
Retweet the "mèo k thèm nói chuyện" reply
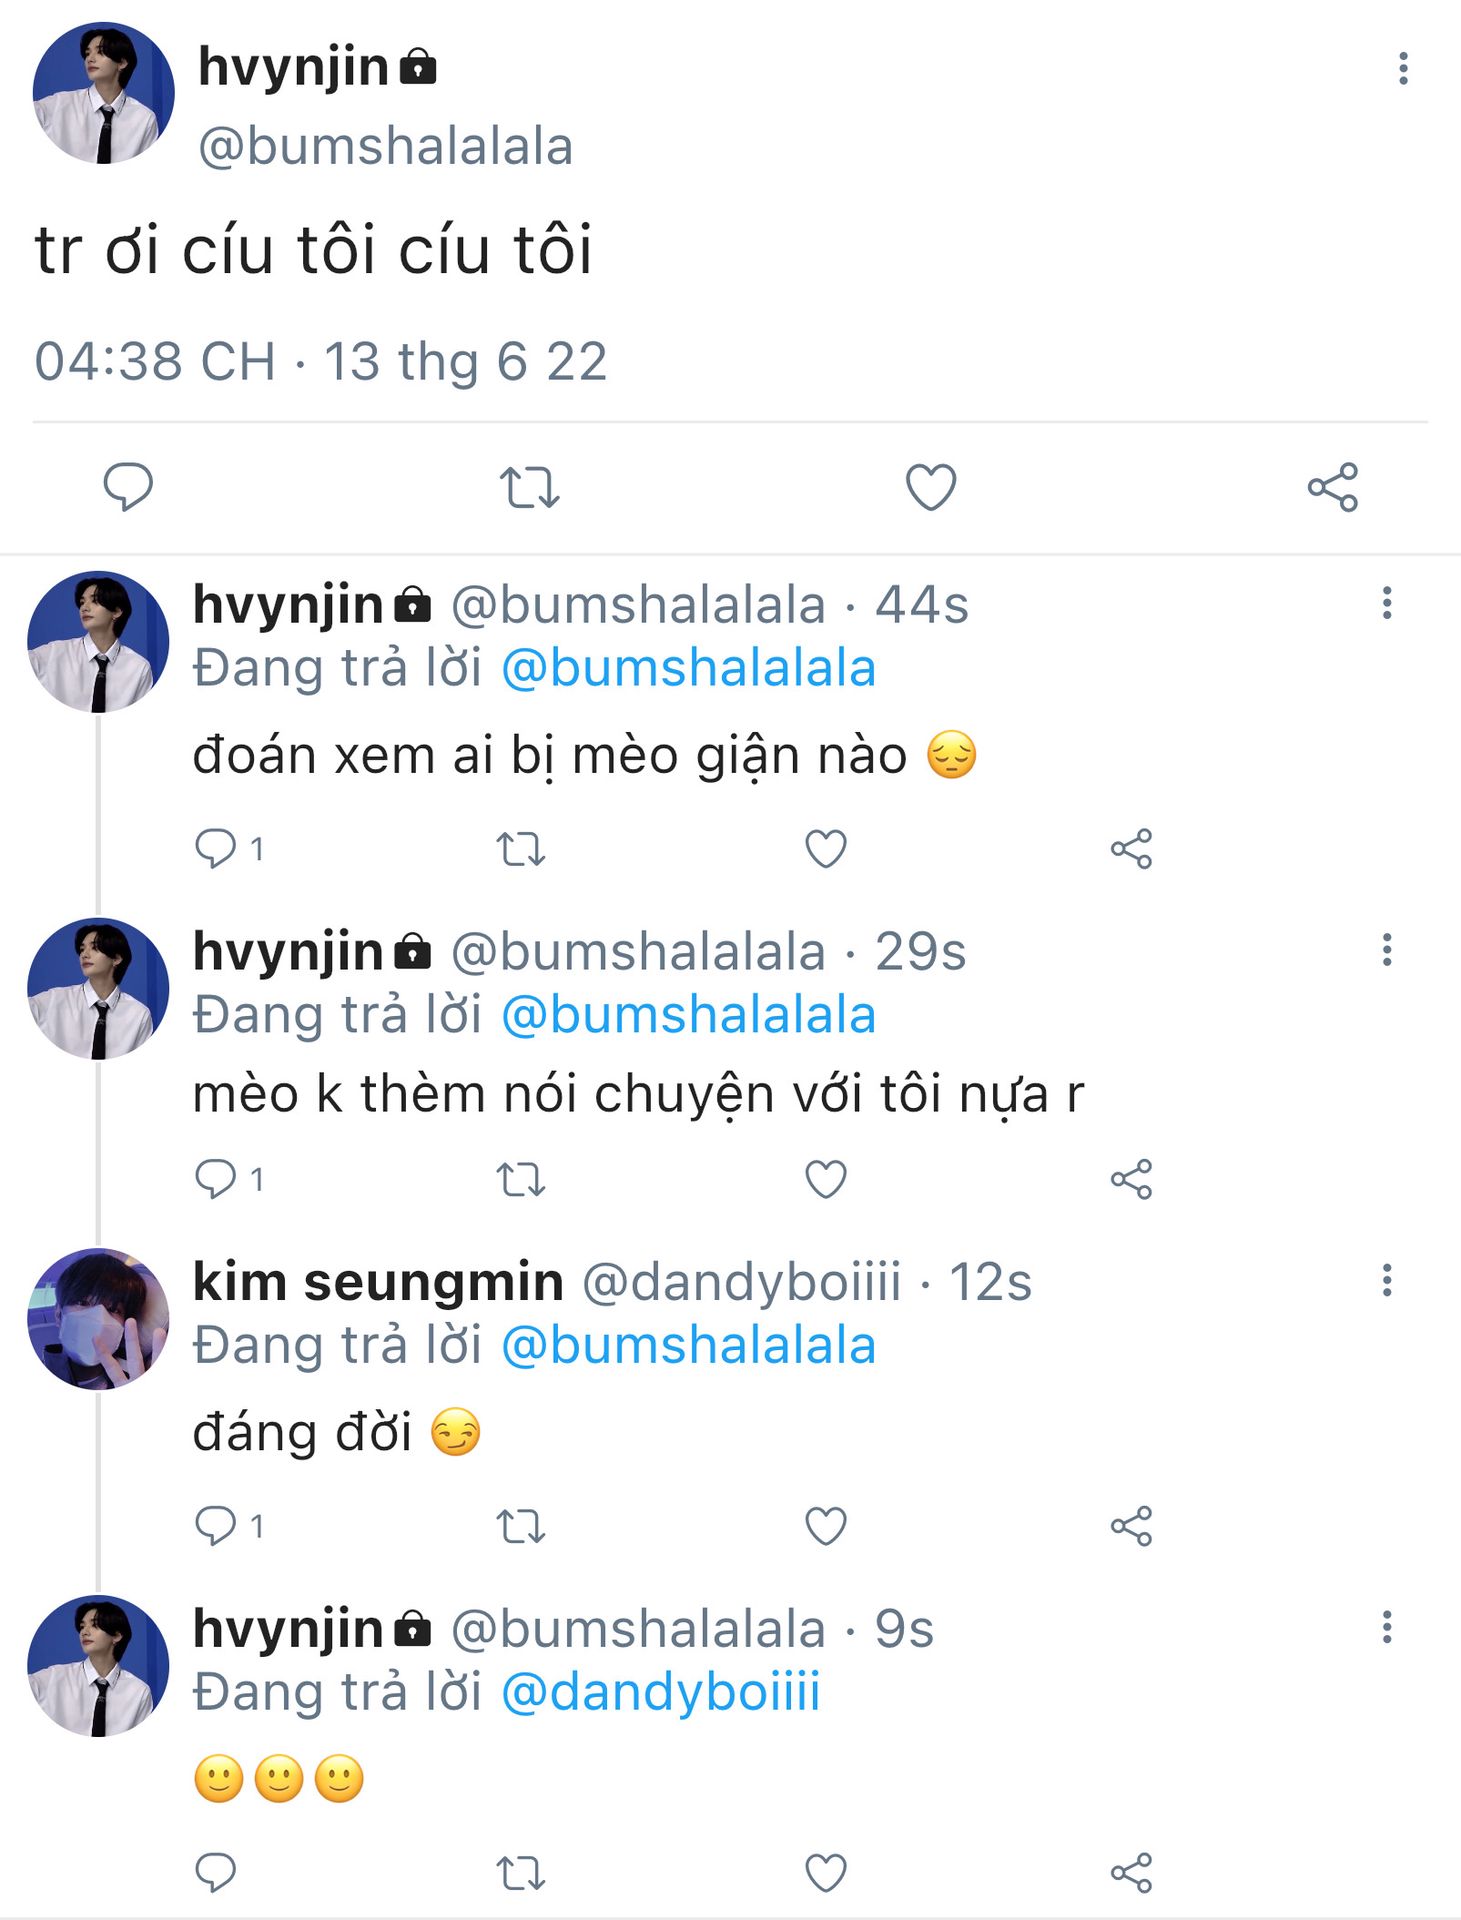point(521,1180)
